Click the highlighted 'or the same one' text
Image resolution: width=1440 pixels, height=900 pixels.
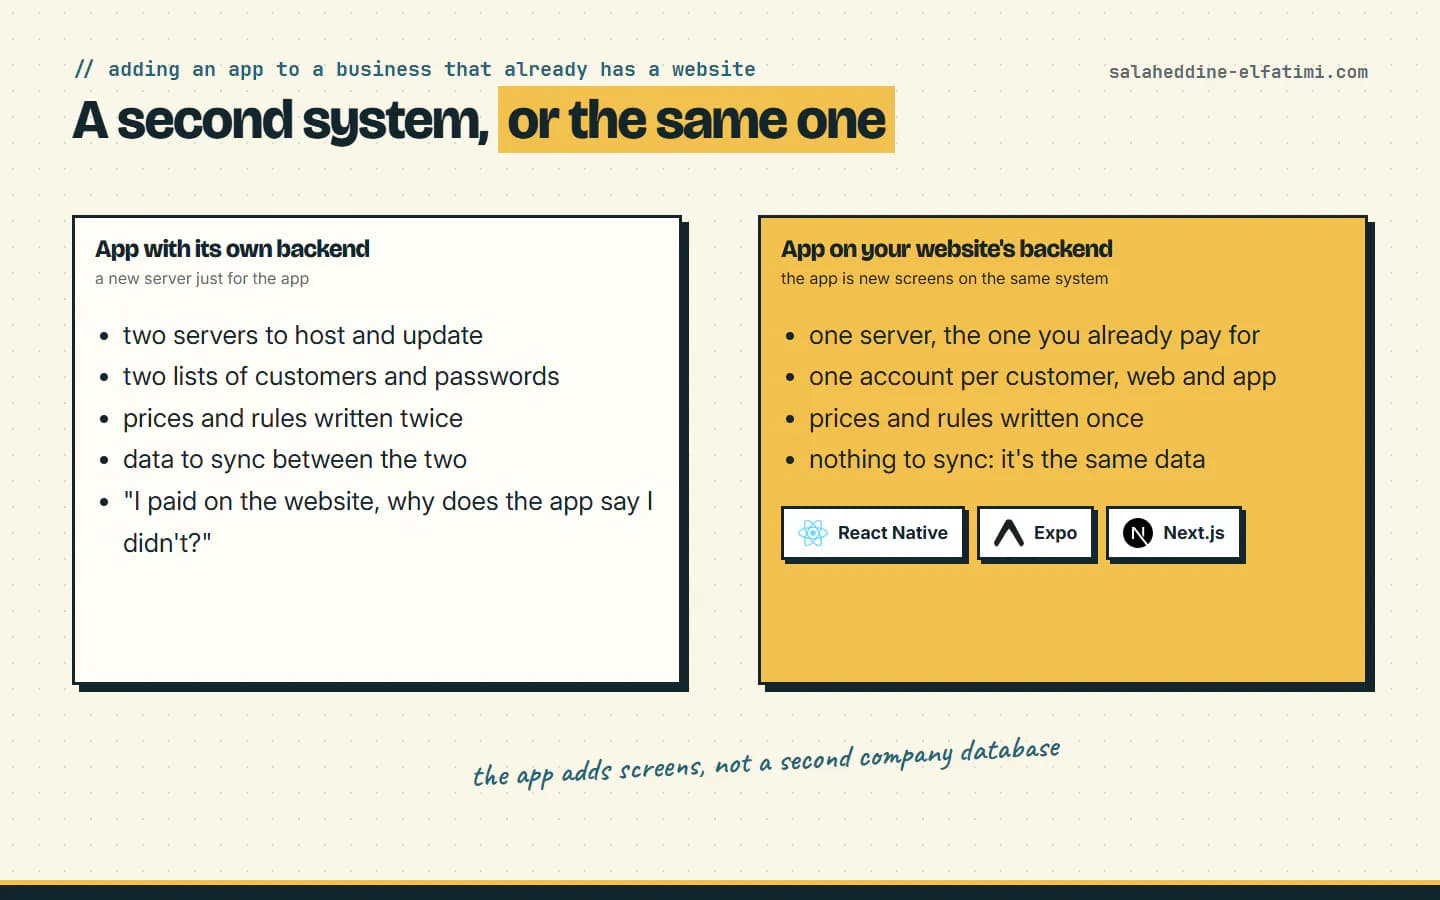tap(696, 120)
